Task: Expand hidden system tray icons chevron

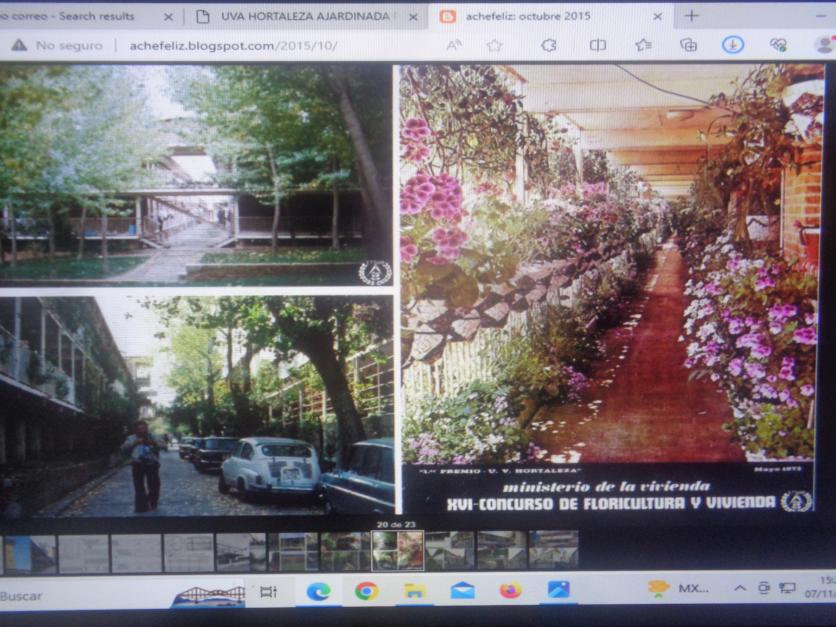Action: [x=740, y=588]
